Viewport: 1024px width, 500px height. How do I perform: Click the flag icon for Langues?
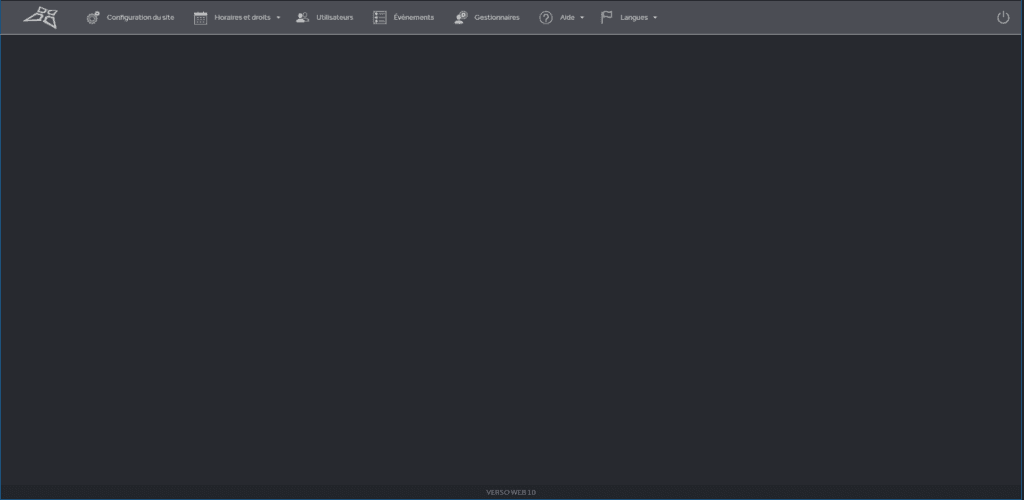click(607, 18)
